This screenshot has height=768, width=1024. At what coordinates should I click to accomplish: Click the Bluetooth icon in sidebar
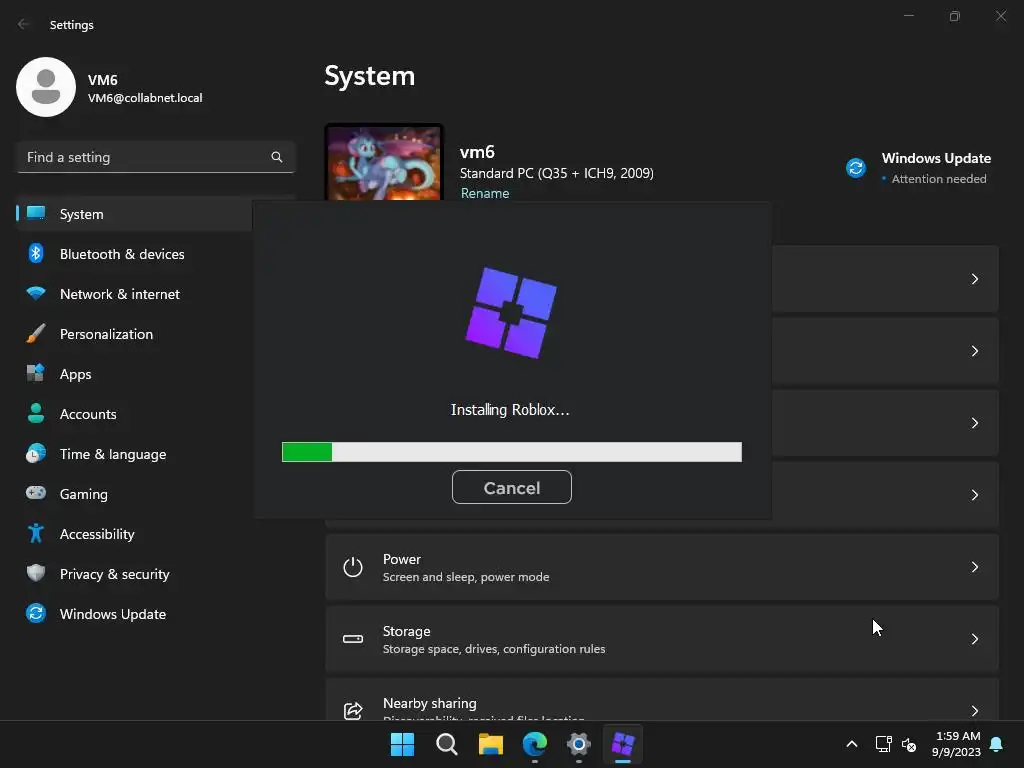pos(36,253)
